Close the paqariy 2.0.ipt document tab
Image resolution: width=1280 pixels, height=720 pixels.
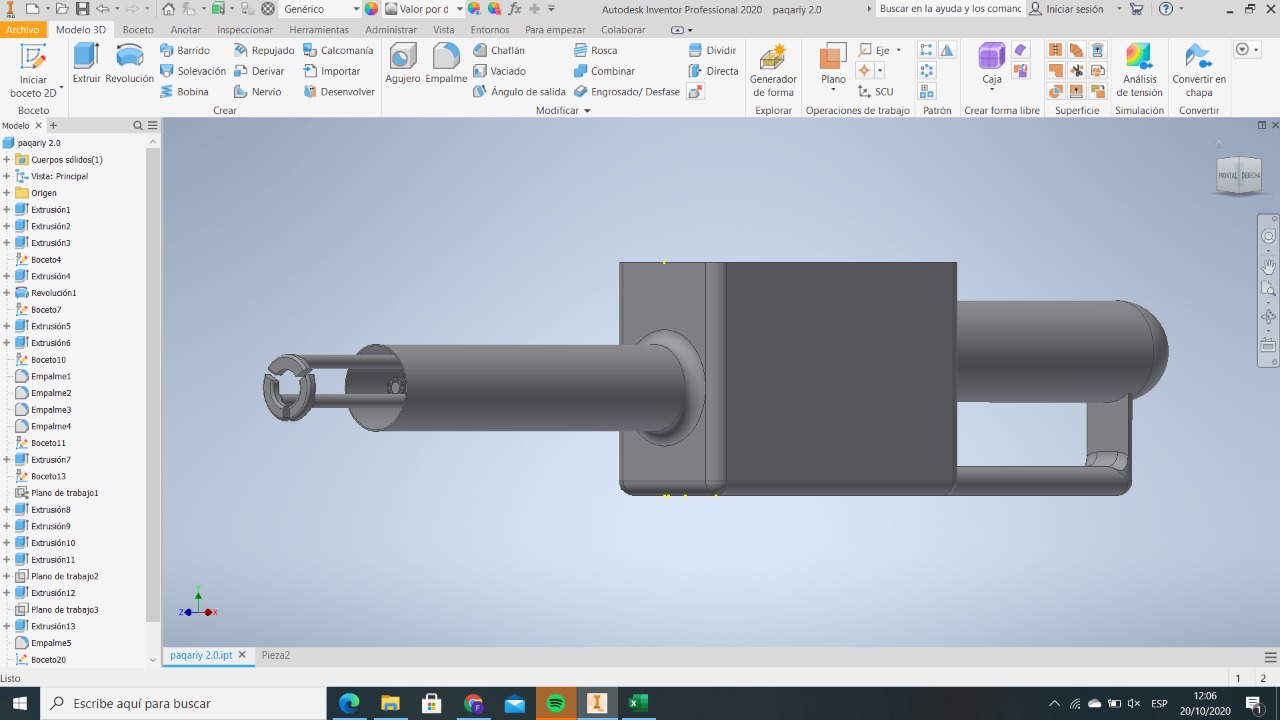point(242,656)
